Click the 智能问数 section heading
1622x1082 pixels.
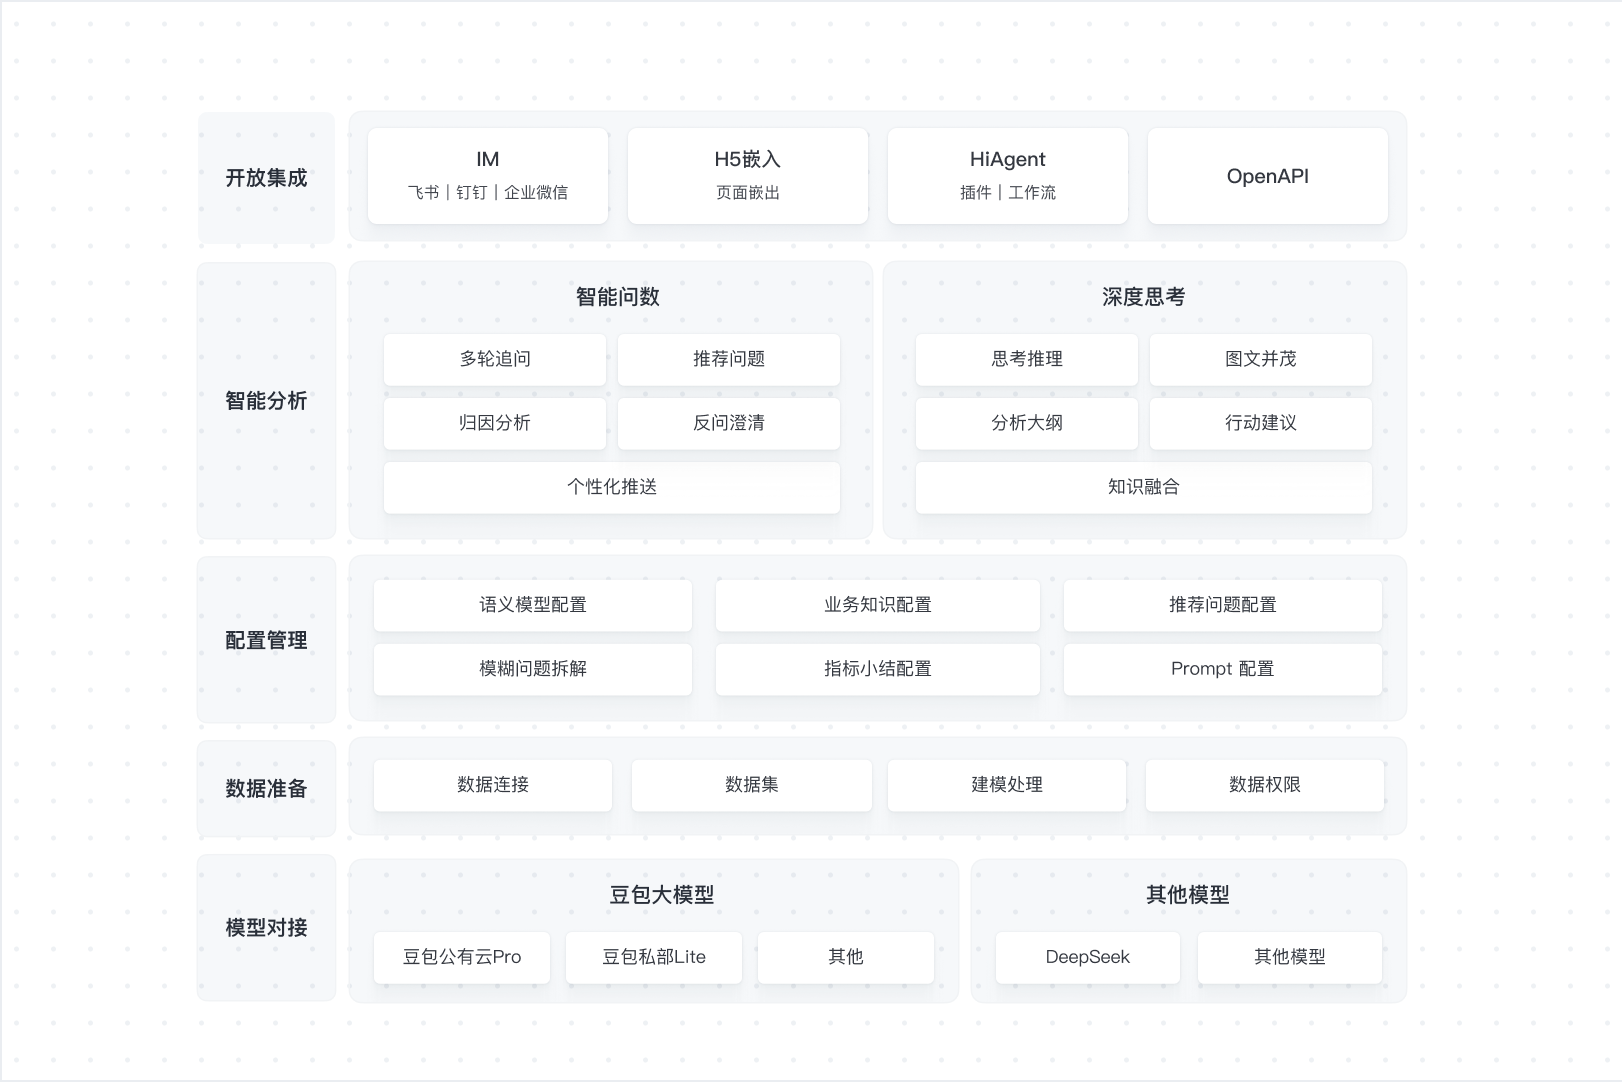[x=618, y=297]
